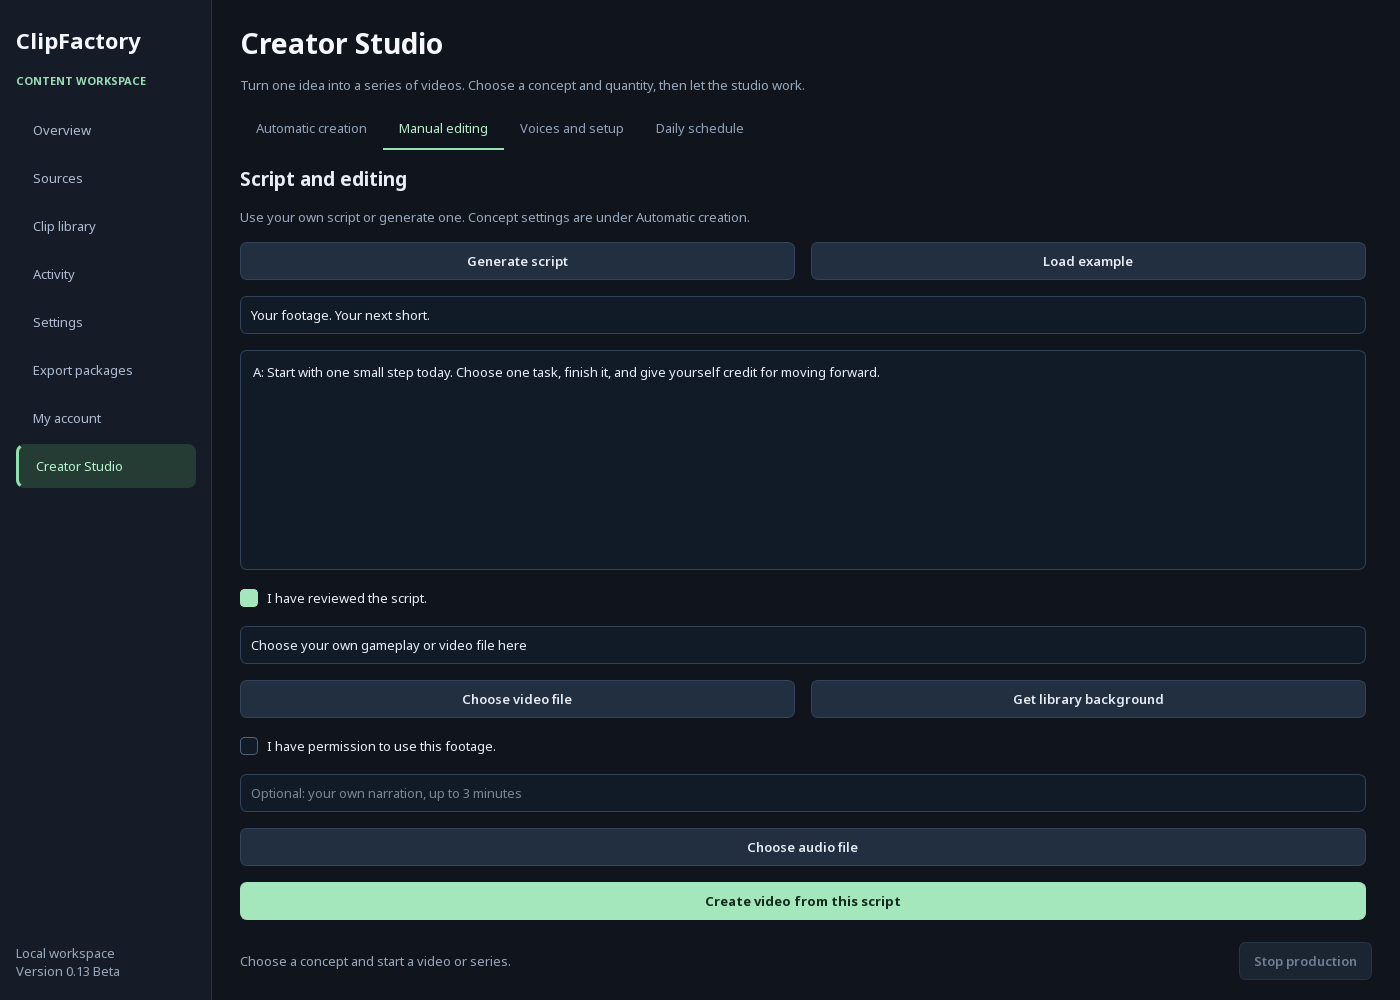Screen dimensions: 1400x1000
Task: Open My account page
Action: point(106,418)
